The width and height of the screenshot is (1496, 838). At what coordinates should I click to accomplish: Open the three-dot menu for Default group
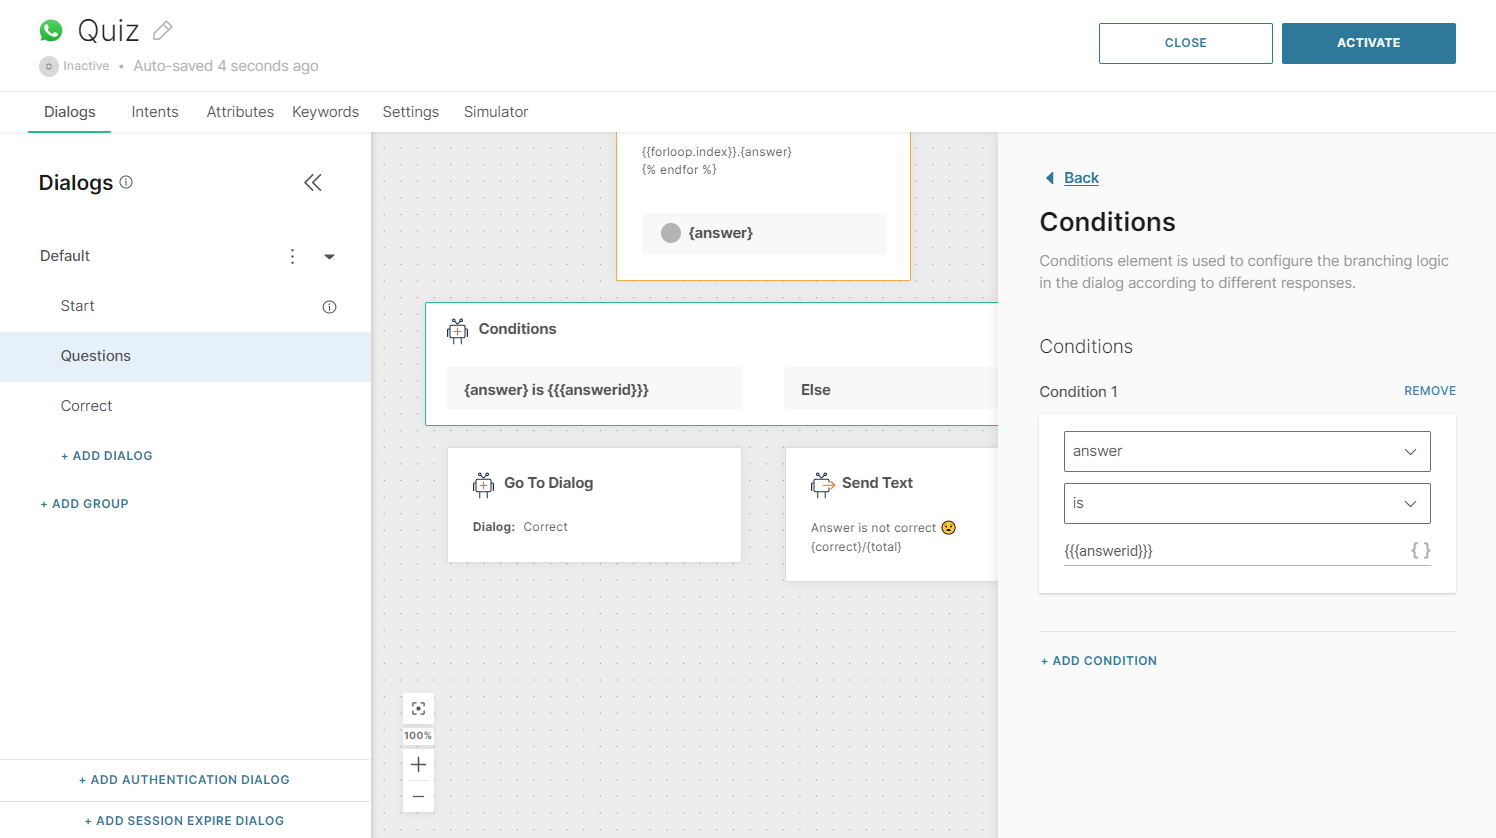pyautogui.click(x=292, y=256)
